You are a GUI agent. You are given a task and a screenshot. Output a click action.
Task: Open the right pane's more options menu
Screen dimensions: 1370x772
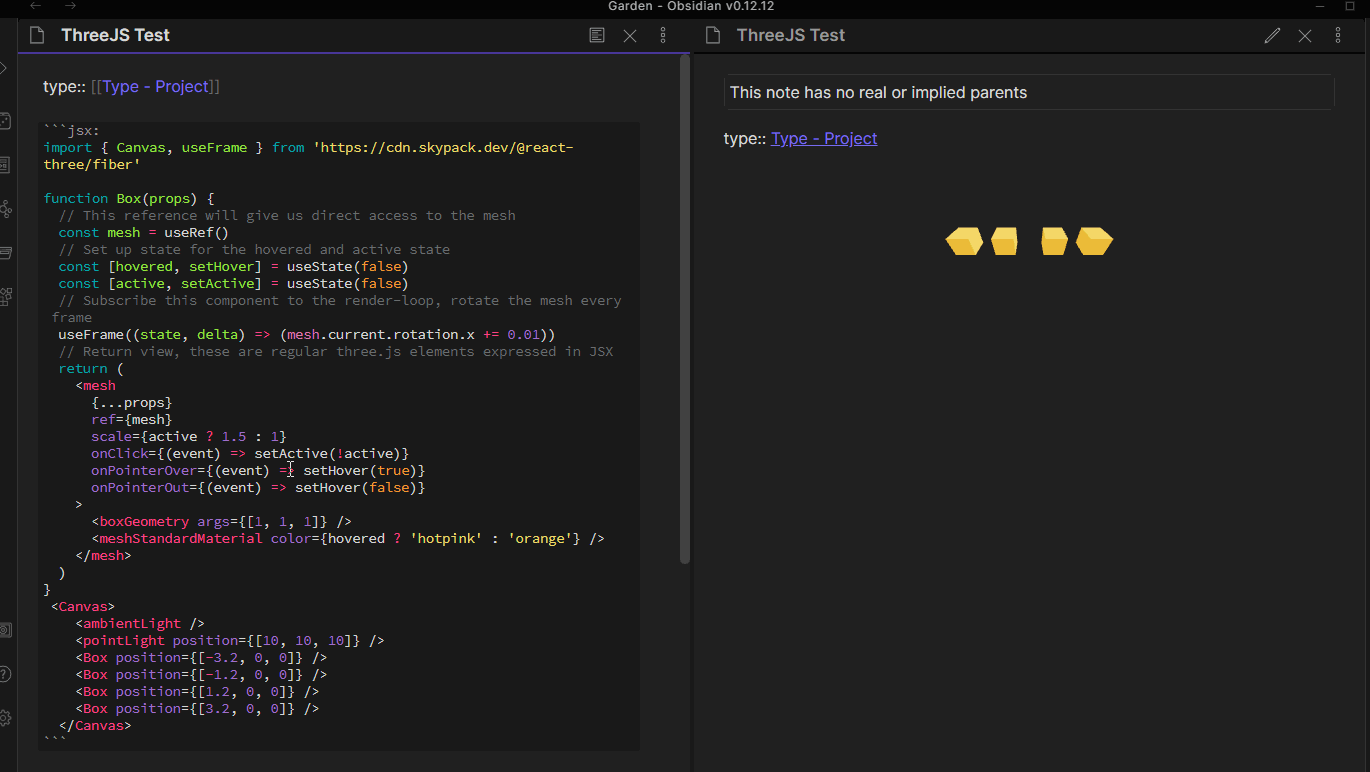click(1338, 35)
